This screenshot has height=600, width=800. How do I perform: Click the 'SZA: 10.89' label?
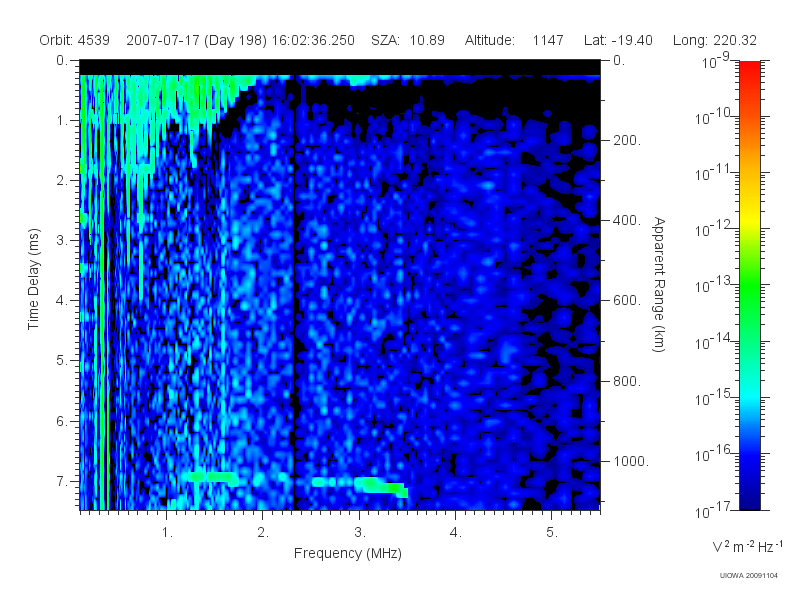(408, 40)
